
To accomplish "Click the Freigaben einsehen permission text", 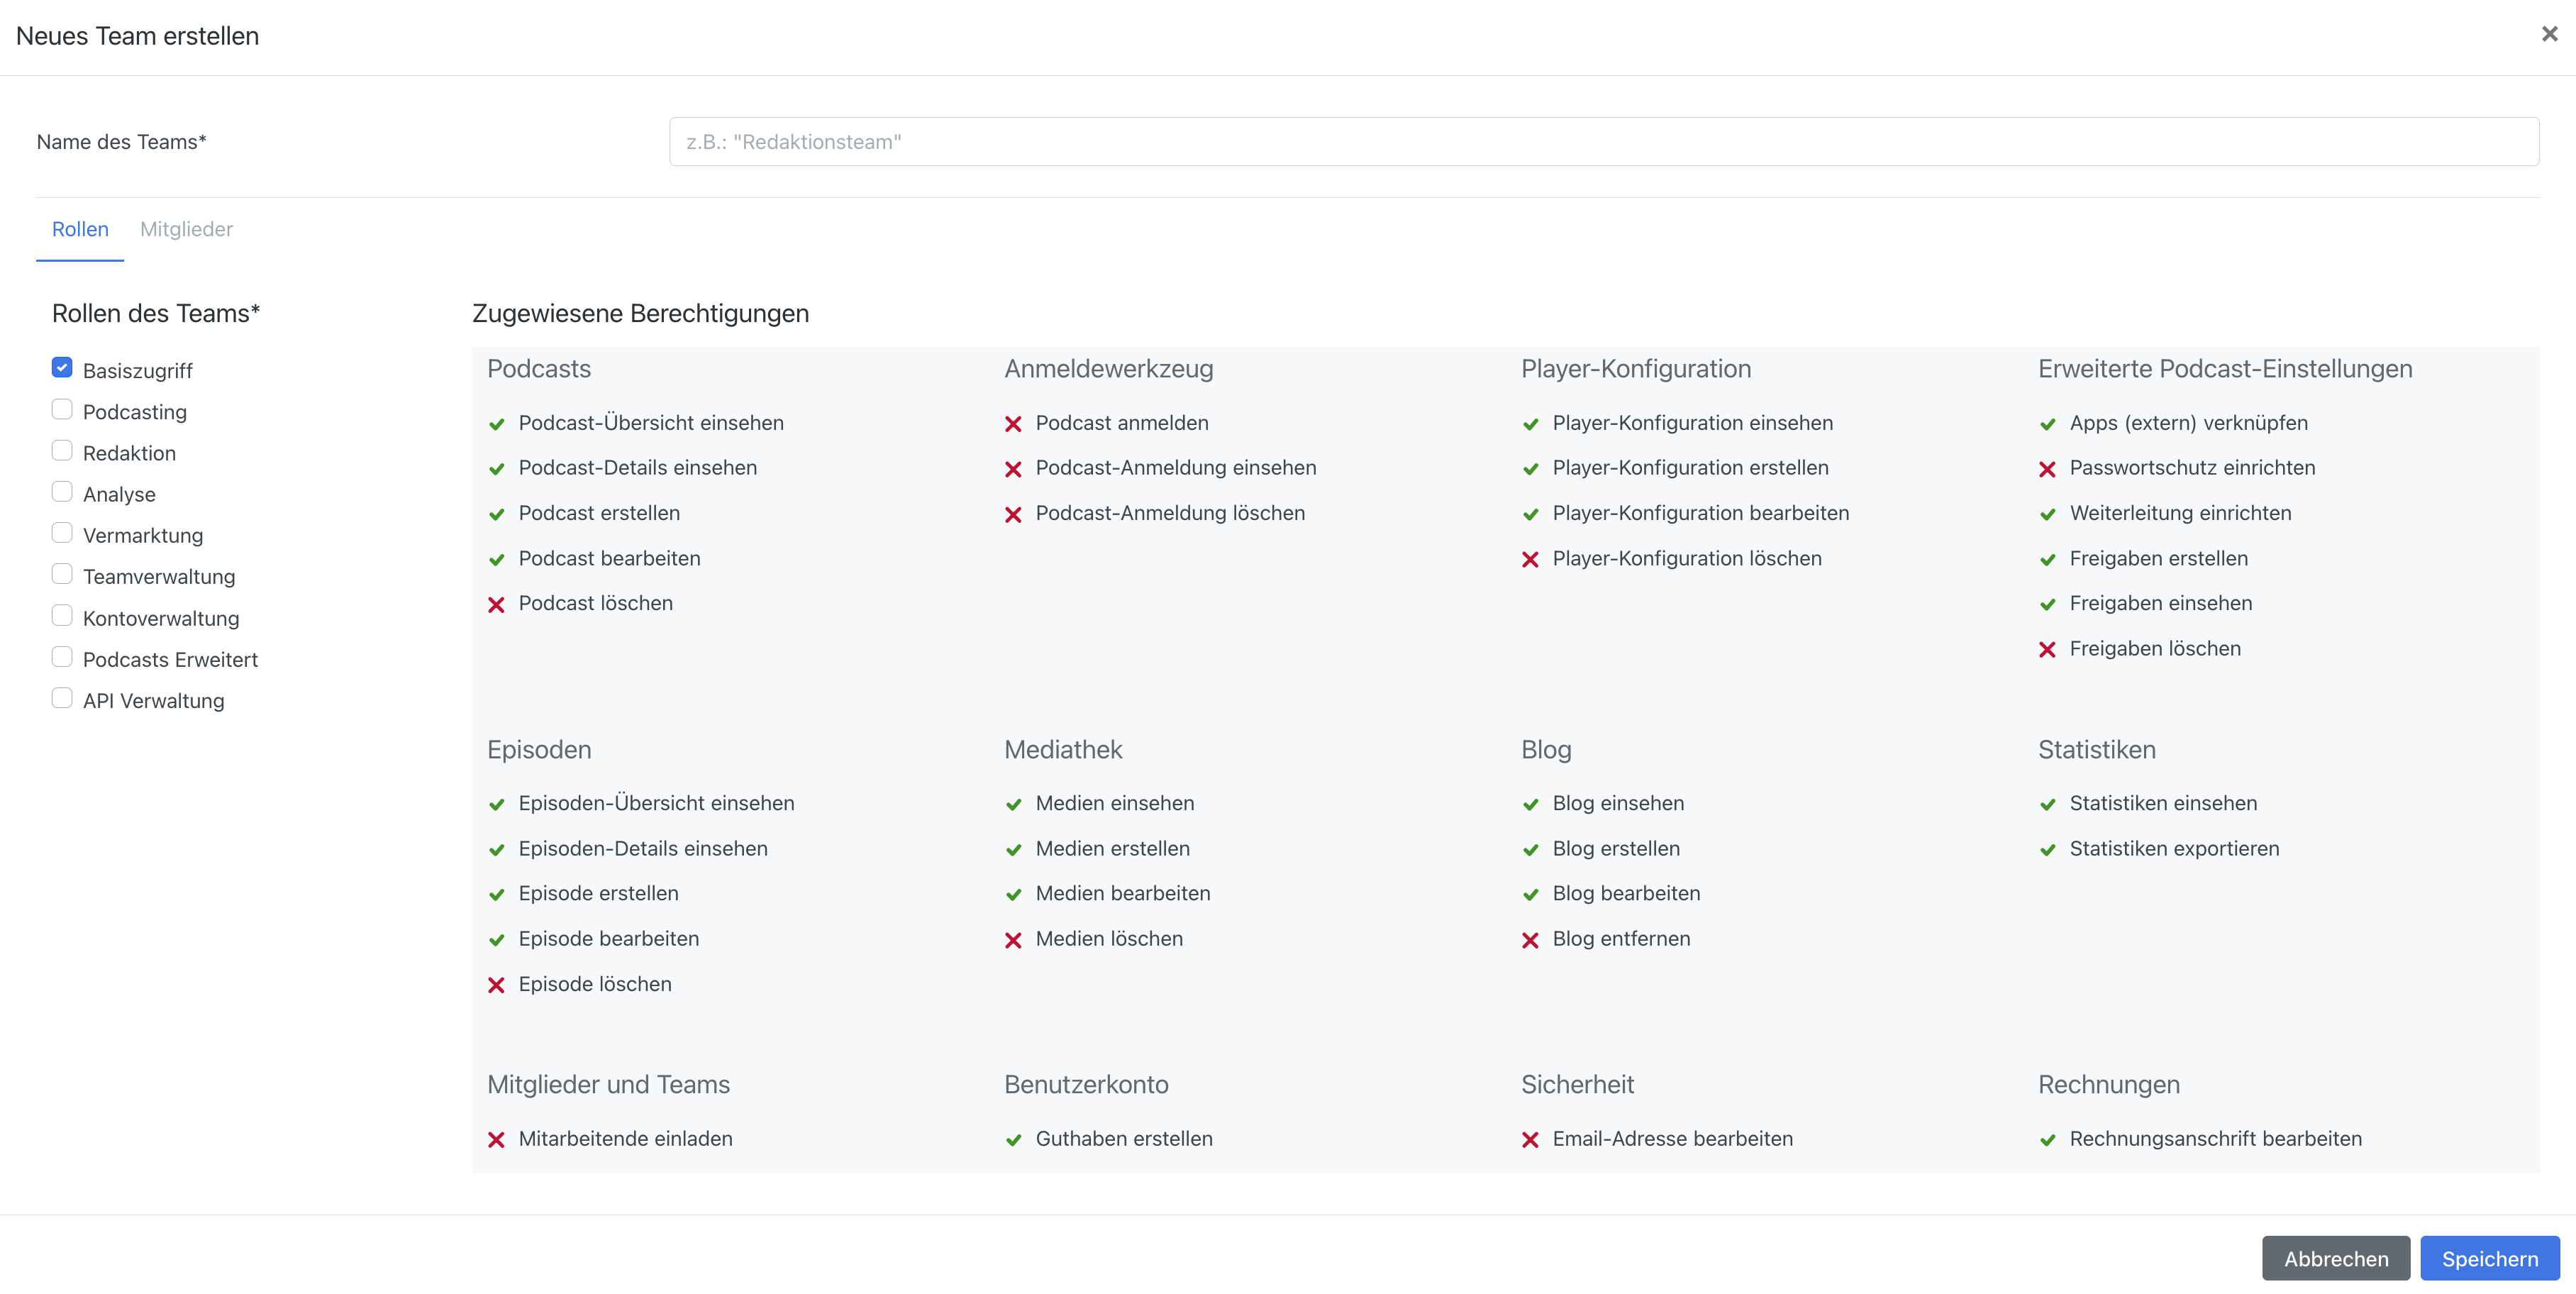I will [2160, 603].
